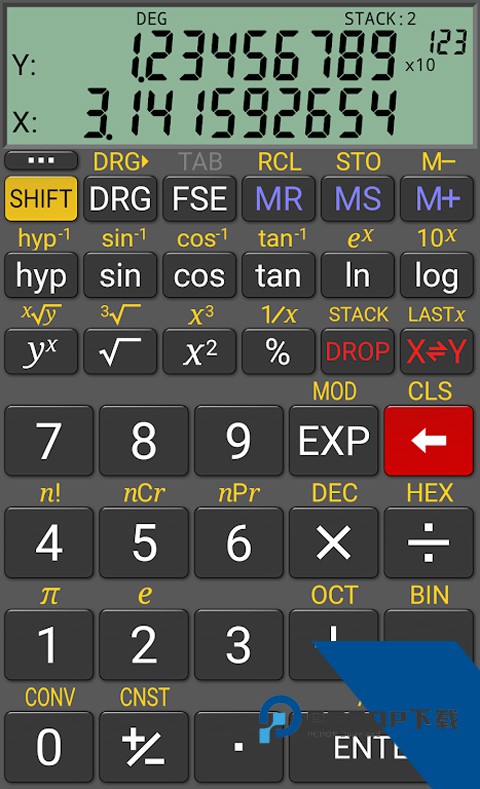Image resolution: width=480 pixels, height=789 pixels.
Task: Tap the digit 6 key
Action: (x=238, y=542)
